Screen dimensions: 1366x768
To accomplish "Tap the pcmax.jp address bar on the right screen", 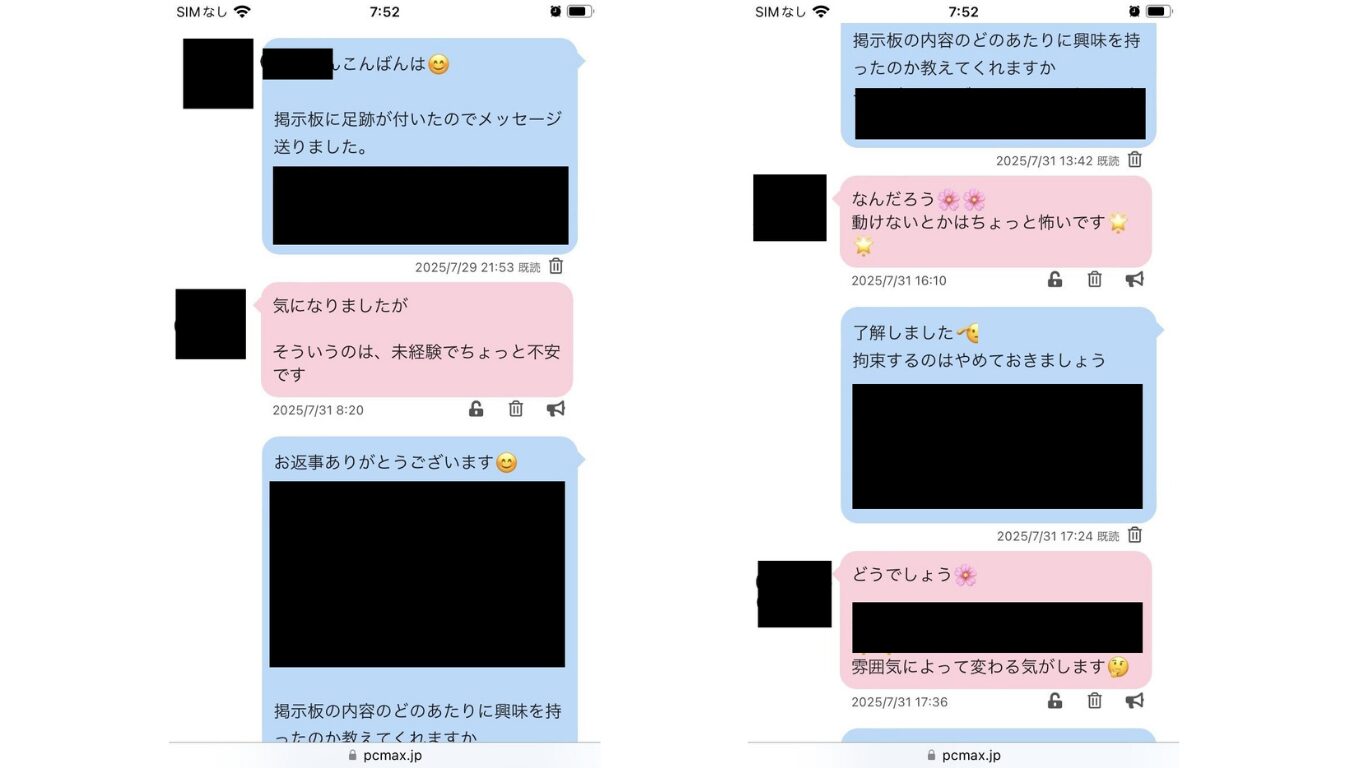I will coord(964,755).
